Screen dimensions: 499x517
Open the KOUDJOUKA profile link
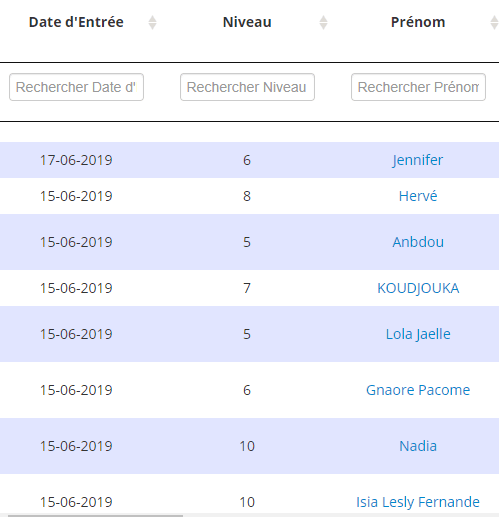(x=418, y=288)
